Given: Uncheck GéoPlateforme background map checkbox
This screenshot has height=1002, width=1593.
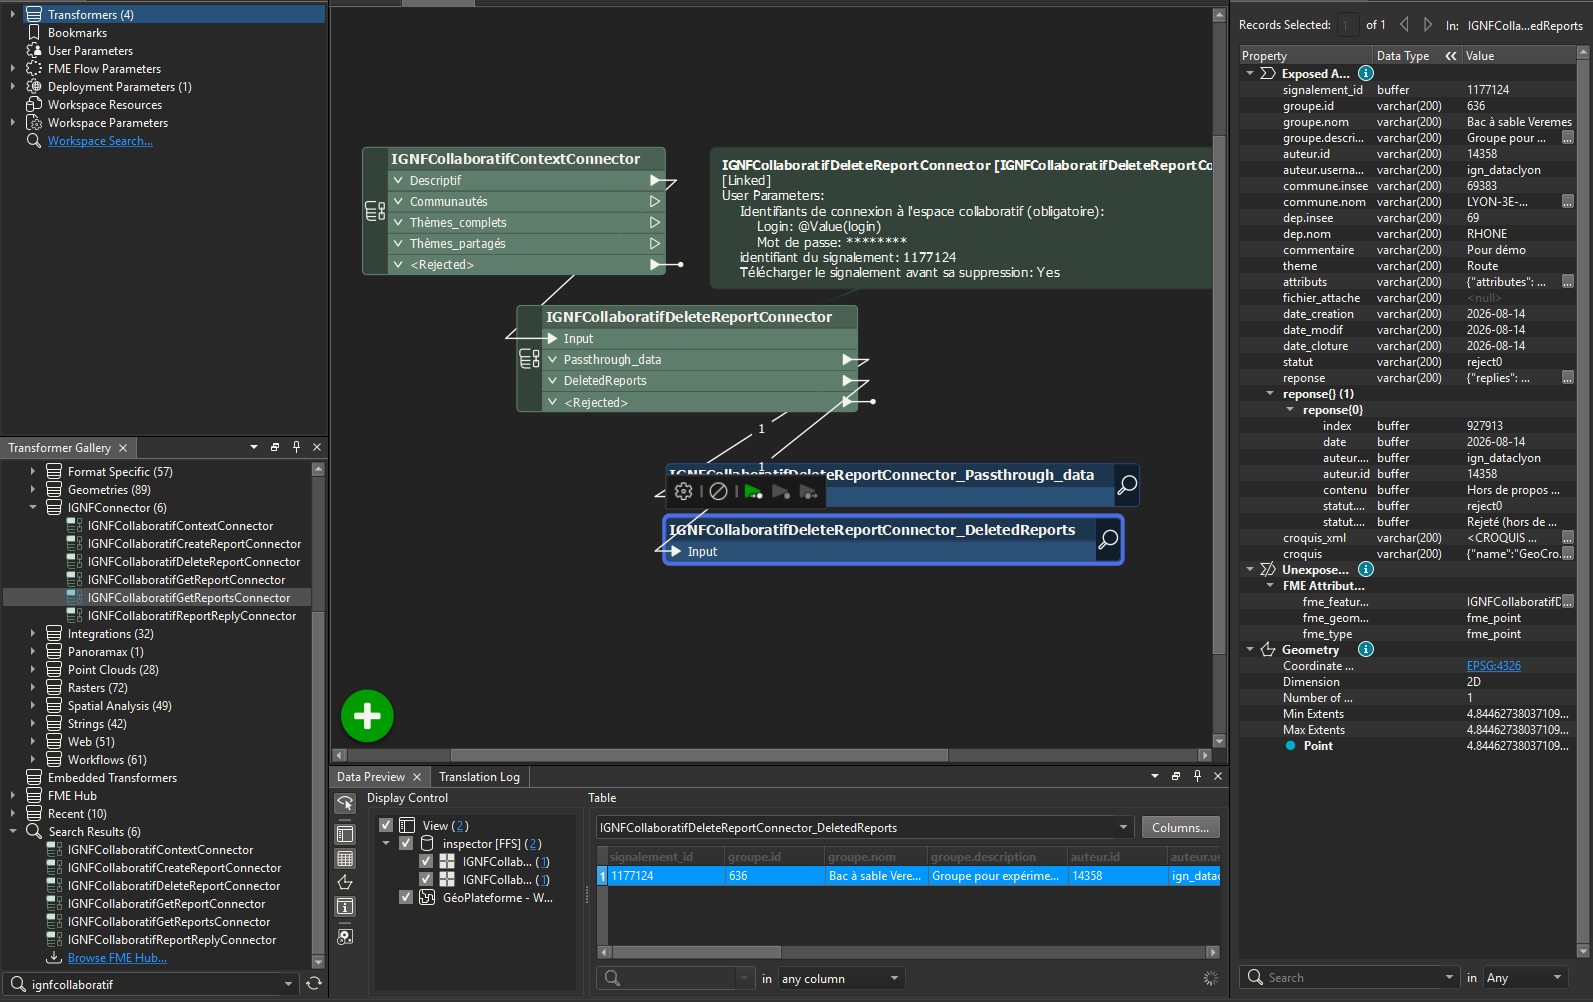Looking at the screenshot, I should 406,897.
